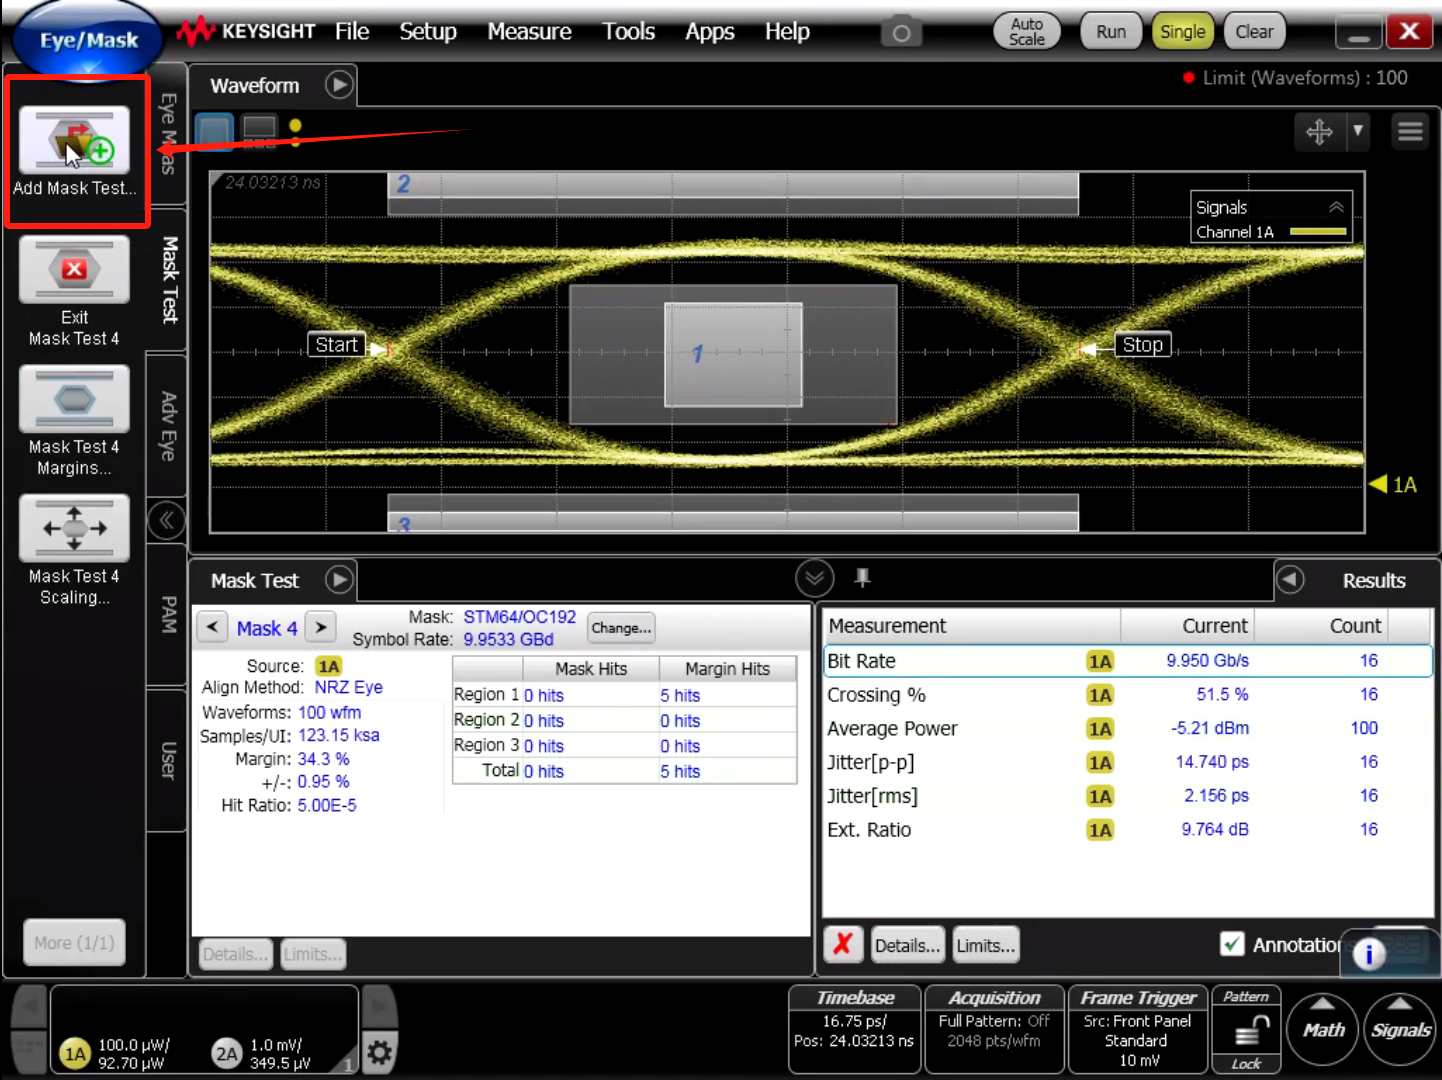The image size is (1442, 1080).
Task: Select the Add Mask Test icon
Action: coord(75,140)
